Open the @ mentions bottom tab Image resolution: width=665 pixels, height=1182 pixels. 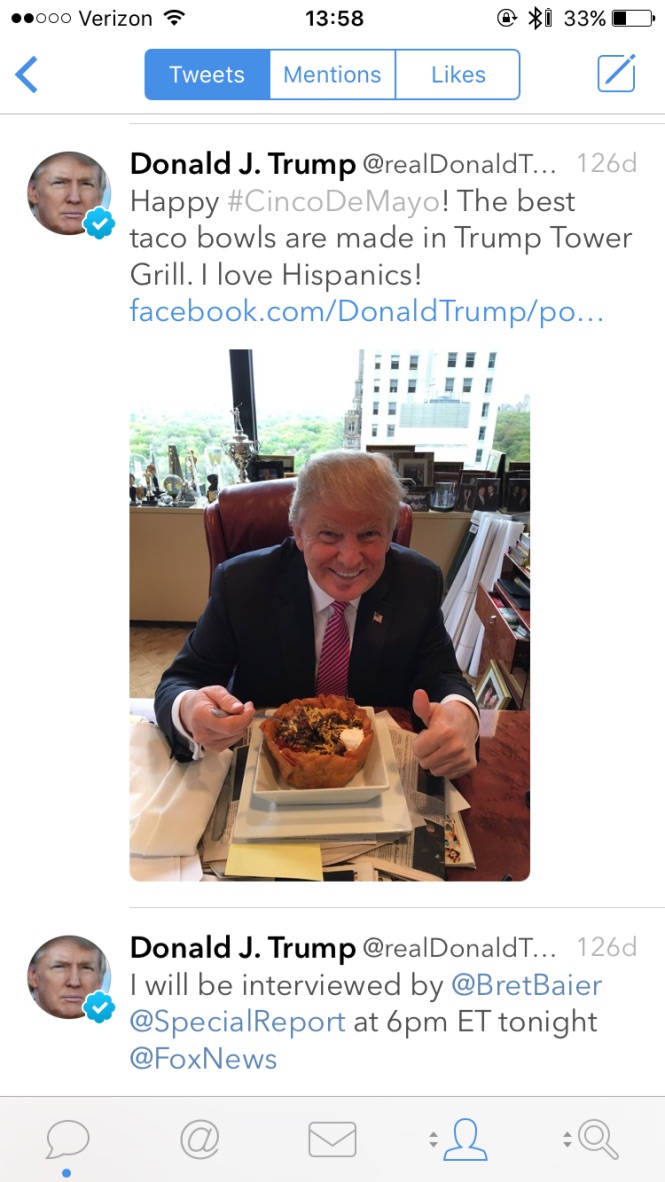200,1138
